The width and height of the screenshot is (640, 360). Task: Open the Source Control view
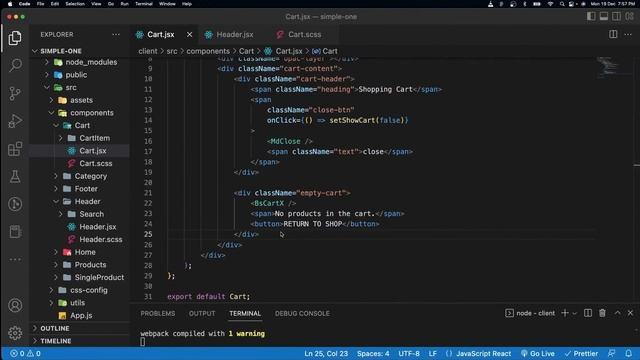pyautogui.click(x=15, y=93)
